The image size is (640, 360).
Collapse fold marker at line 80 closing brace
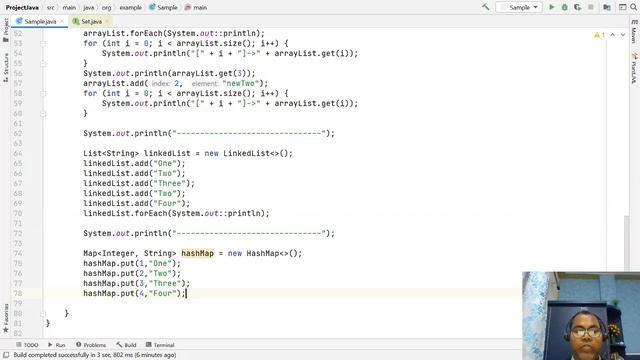pos(43,314)
